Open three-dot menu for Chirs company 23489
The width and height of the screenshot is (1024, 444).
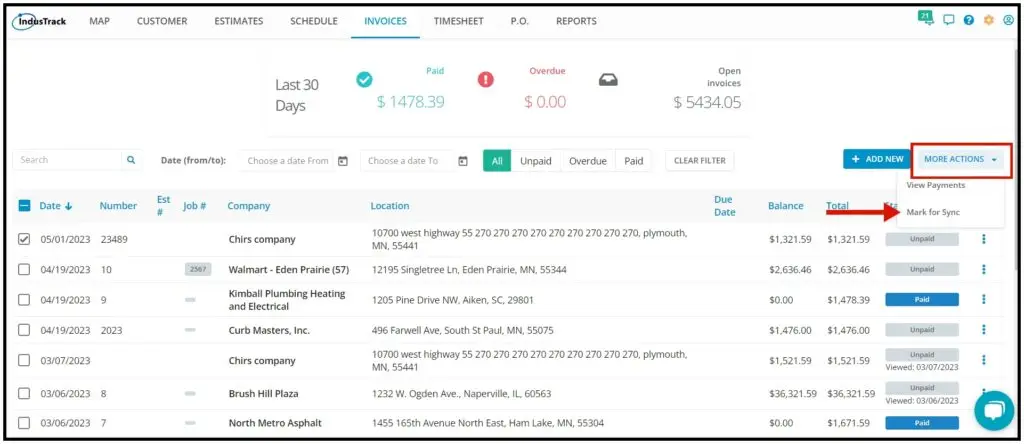(984, 240)
